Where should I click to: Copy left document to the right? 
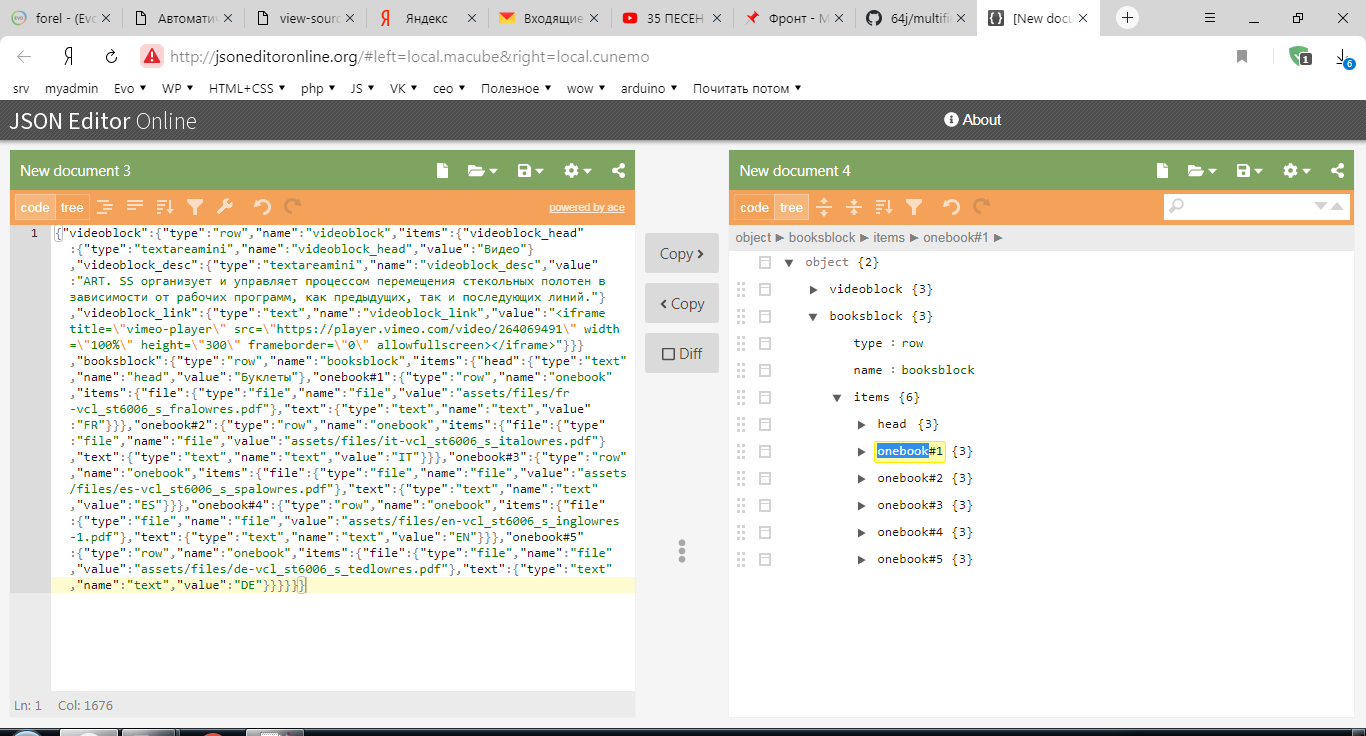681,254
